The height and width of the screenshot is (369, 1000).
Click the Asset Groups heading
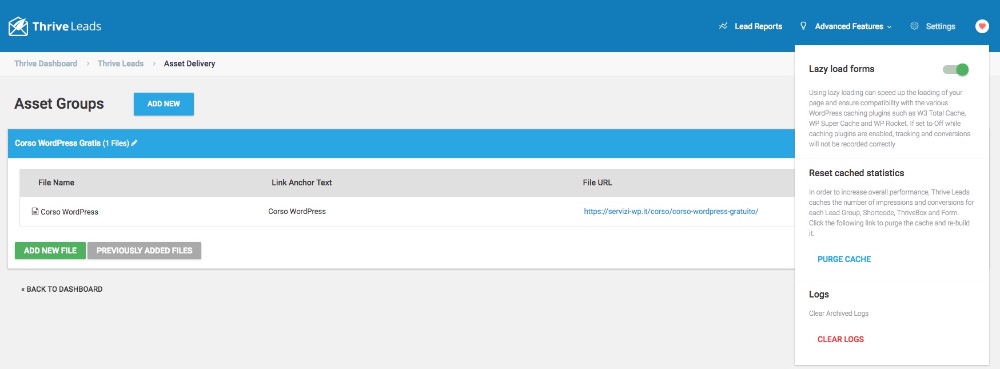59,104
